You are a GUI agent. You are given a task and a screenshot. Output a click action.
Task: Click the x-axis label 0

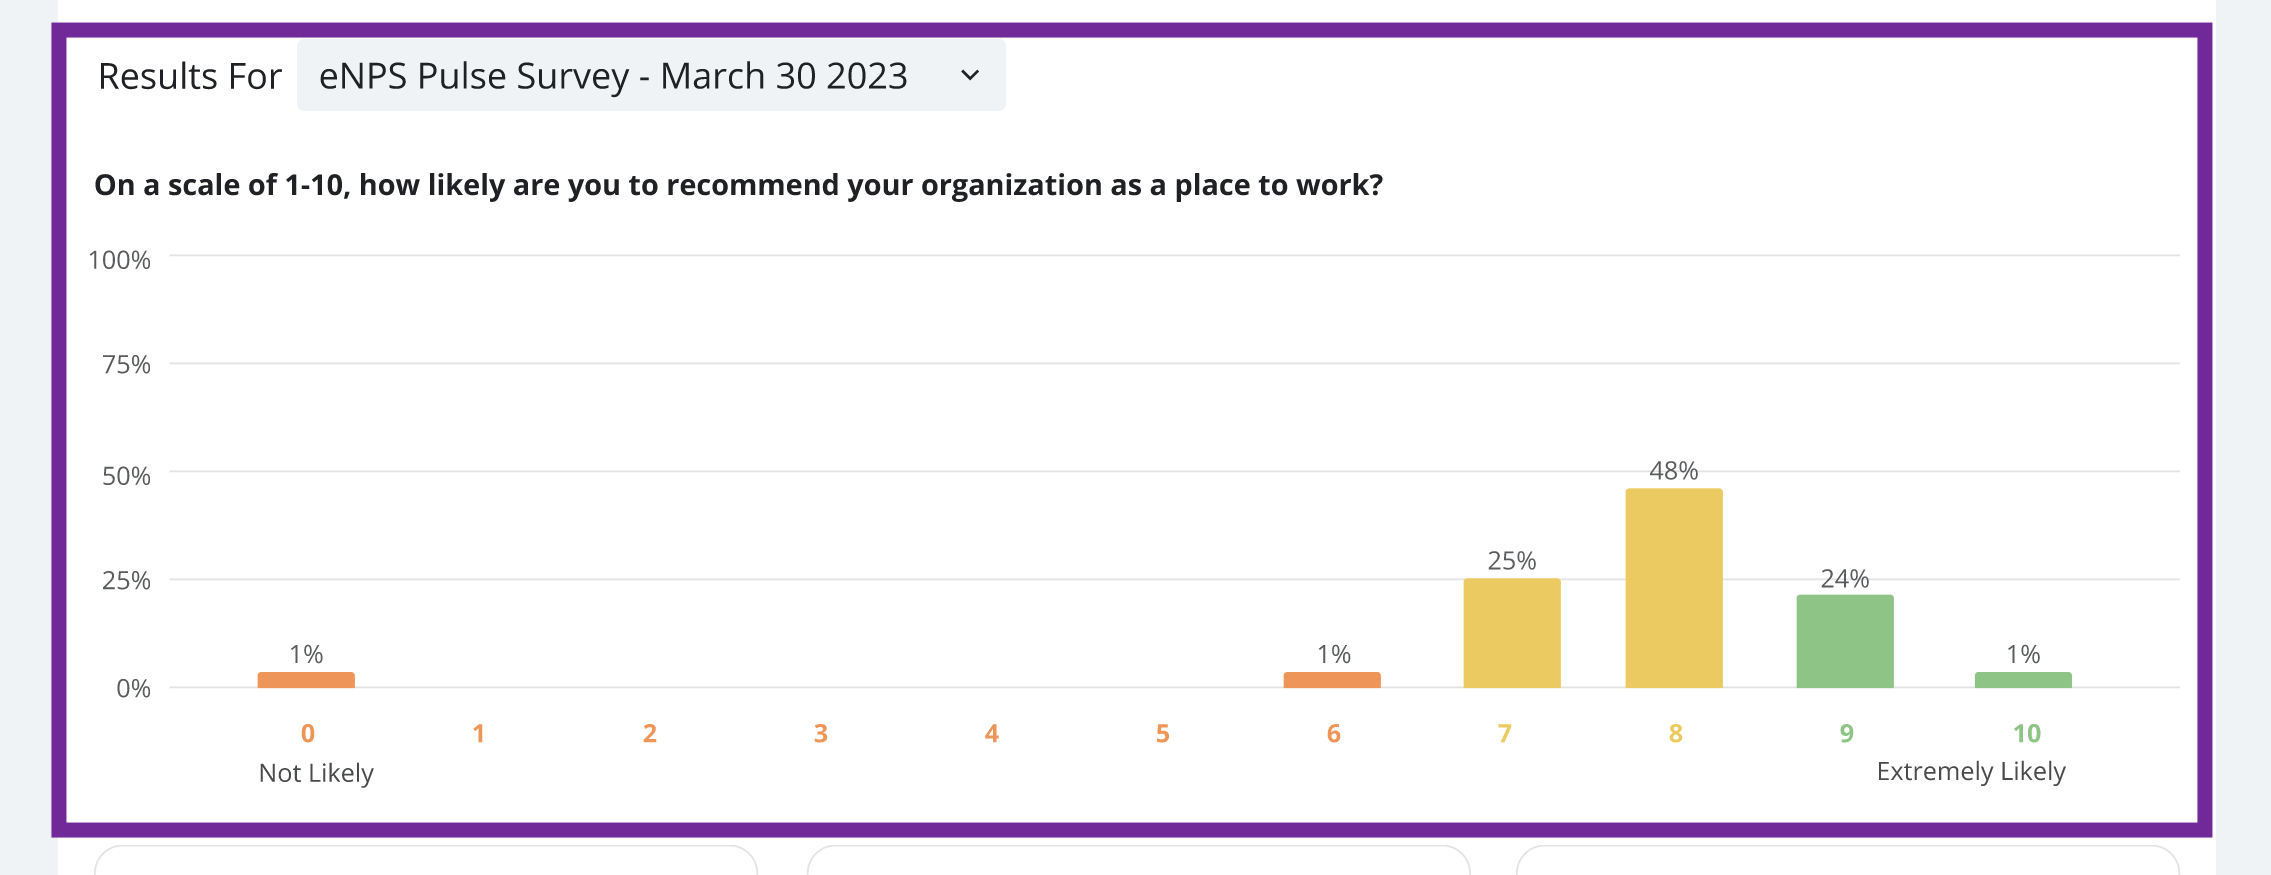pos(308,734)
